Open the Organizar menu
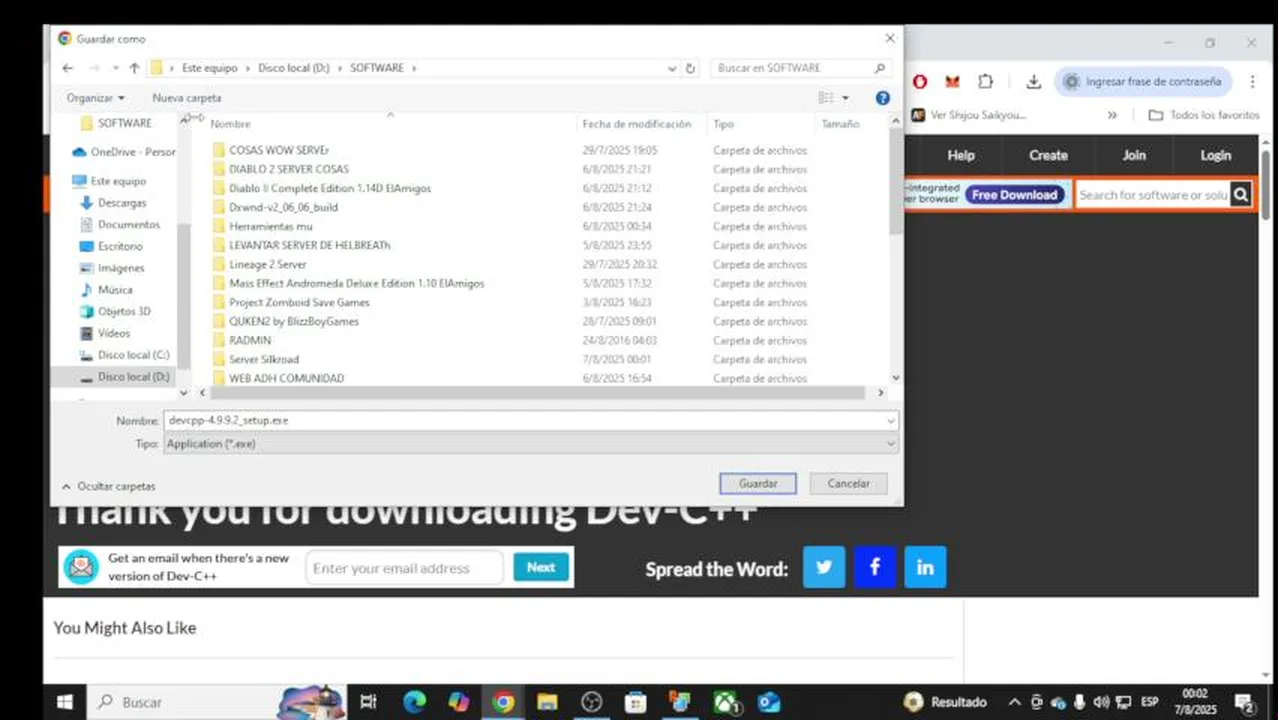1278x720 pixels. click(96, 98)
